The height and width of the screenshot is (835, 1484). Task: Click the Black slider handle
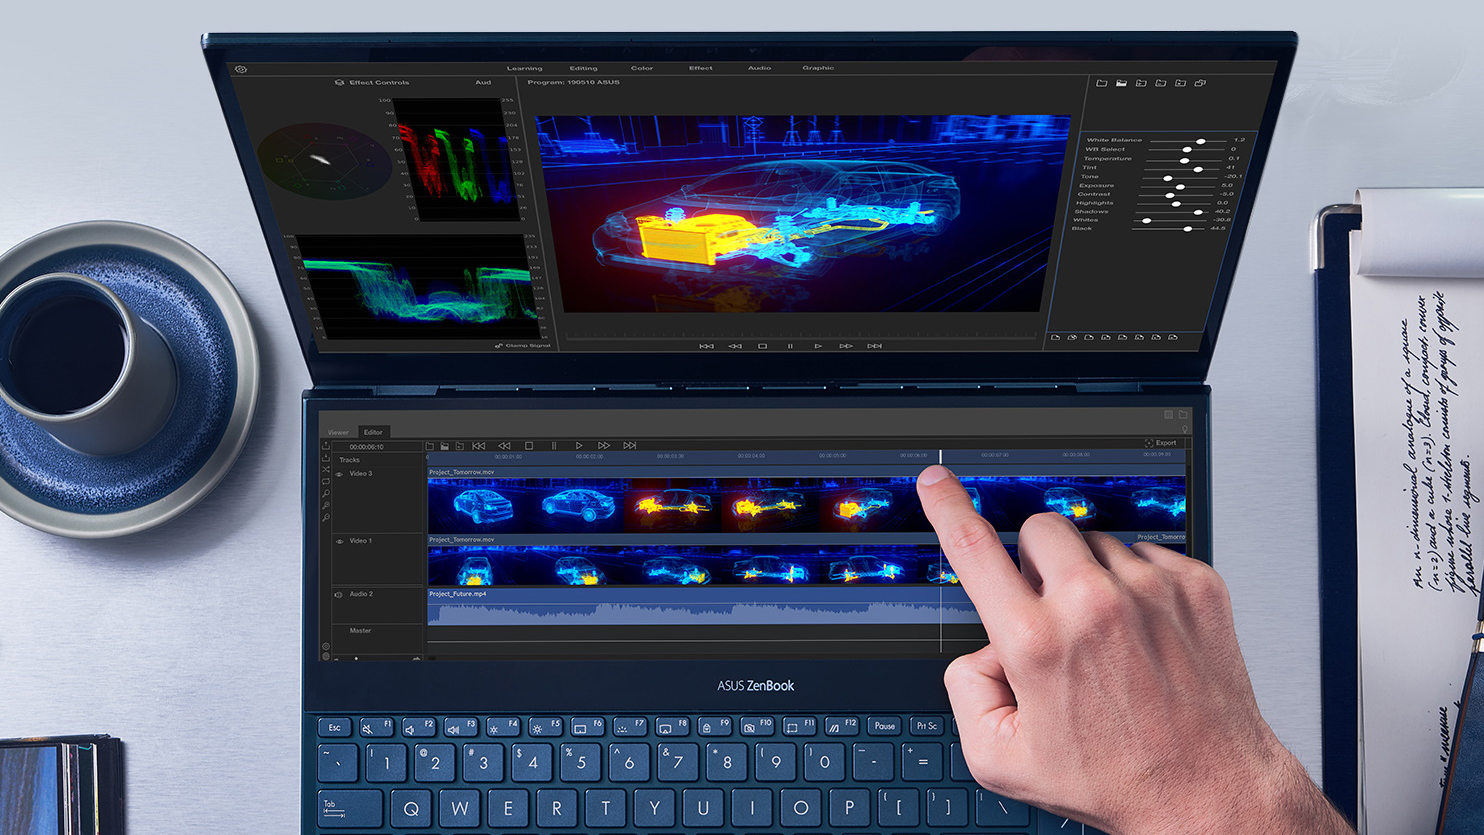pyautogui.click(x=1188, y=229)
